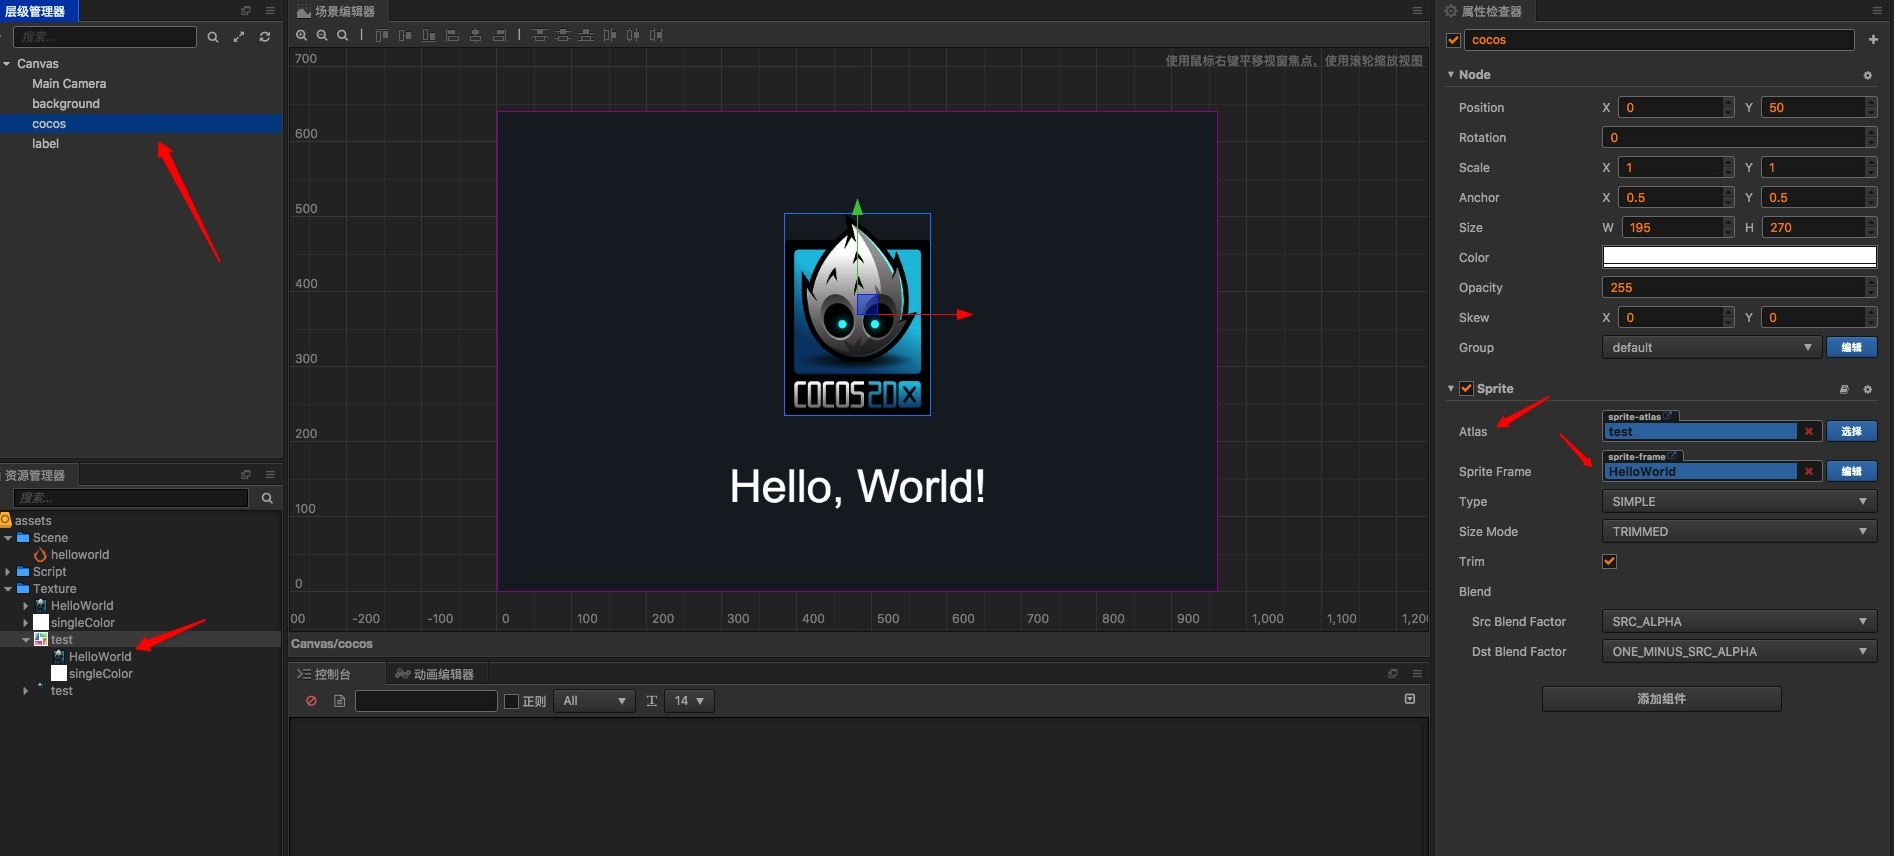
Task: Open Node section gear settings
Action: click(1867, 75)
